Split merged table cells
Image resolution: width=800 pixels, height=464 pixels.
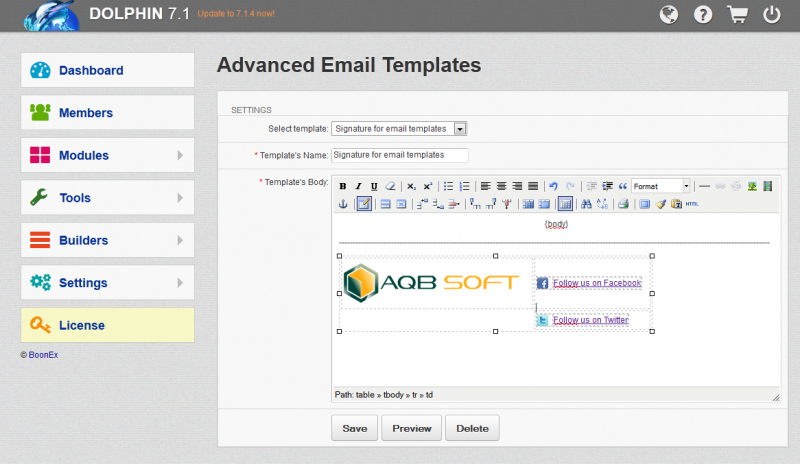tap(528, 204)
